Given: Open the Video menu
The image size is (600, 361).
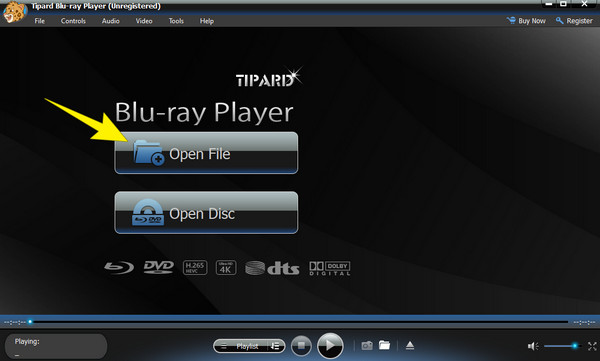Looking at the screenshot, I should 144,21.
